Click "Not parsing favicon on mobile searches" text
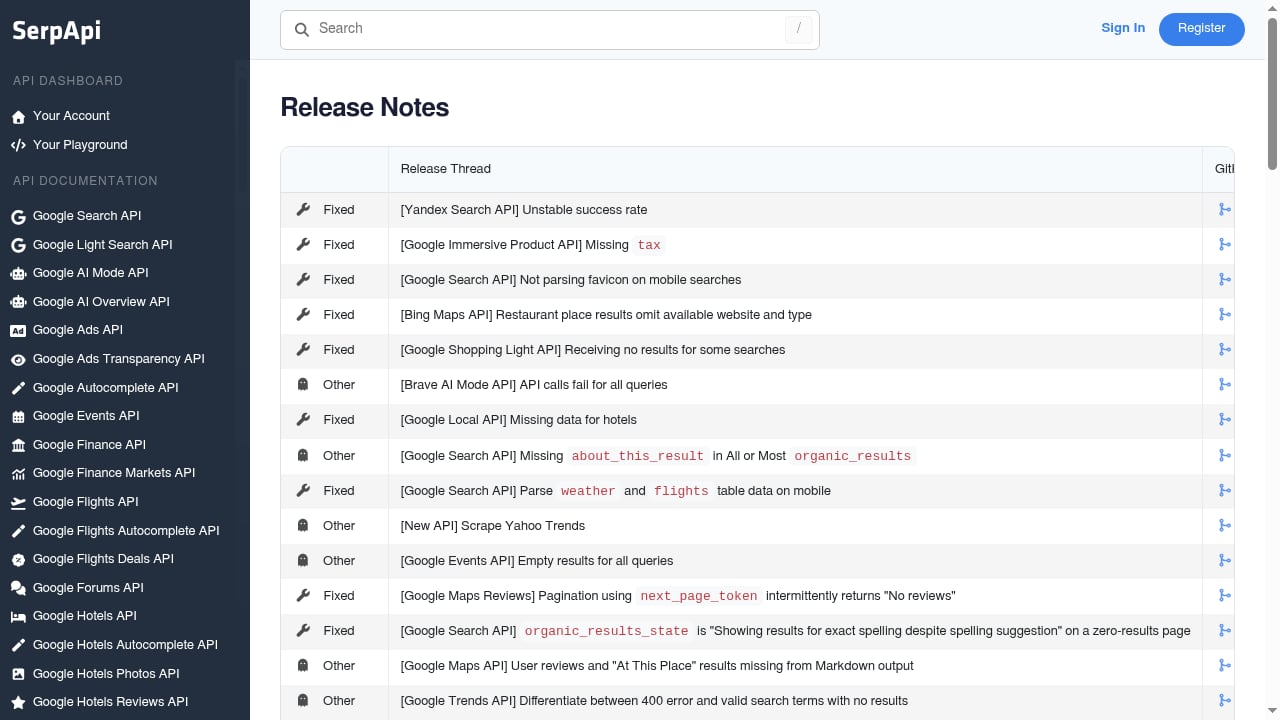This screenshot has height=720, width=1280. click(632, 280)
